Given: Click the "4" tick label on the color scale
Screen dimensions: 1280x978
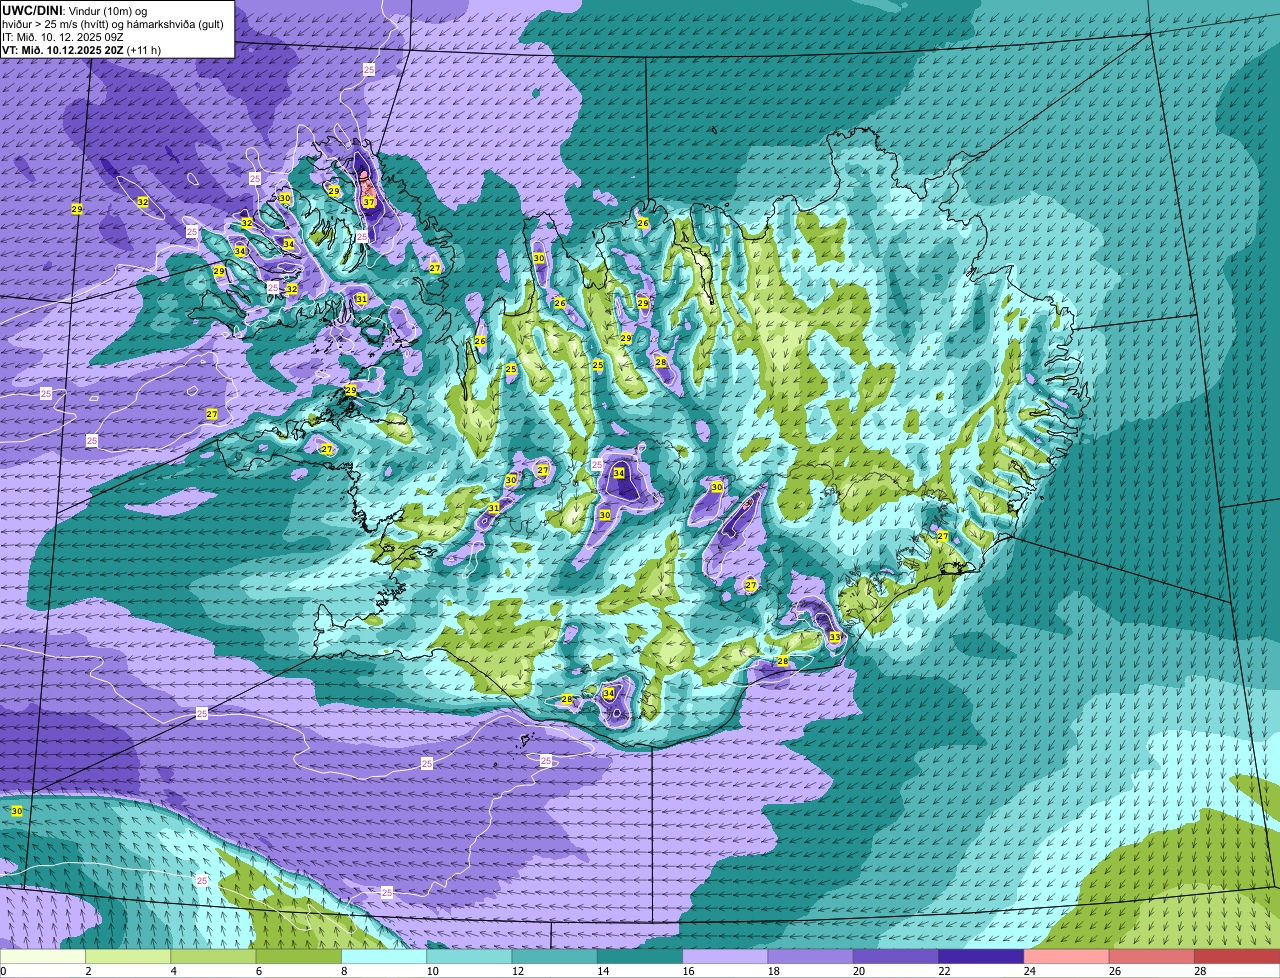Looking at the screenshot, I should pos(173,971).
